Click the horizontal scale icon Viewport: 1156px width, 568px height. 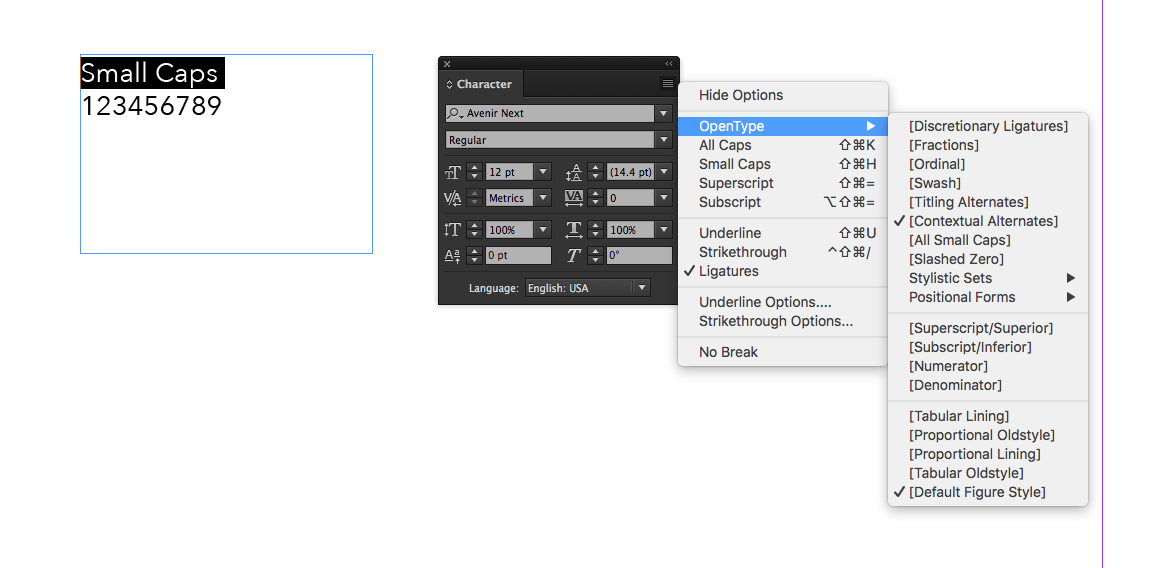click(x=574, y=230)
